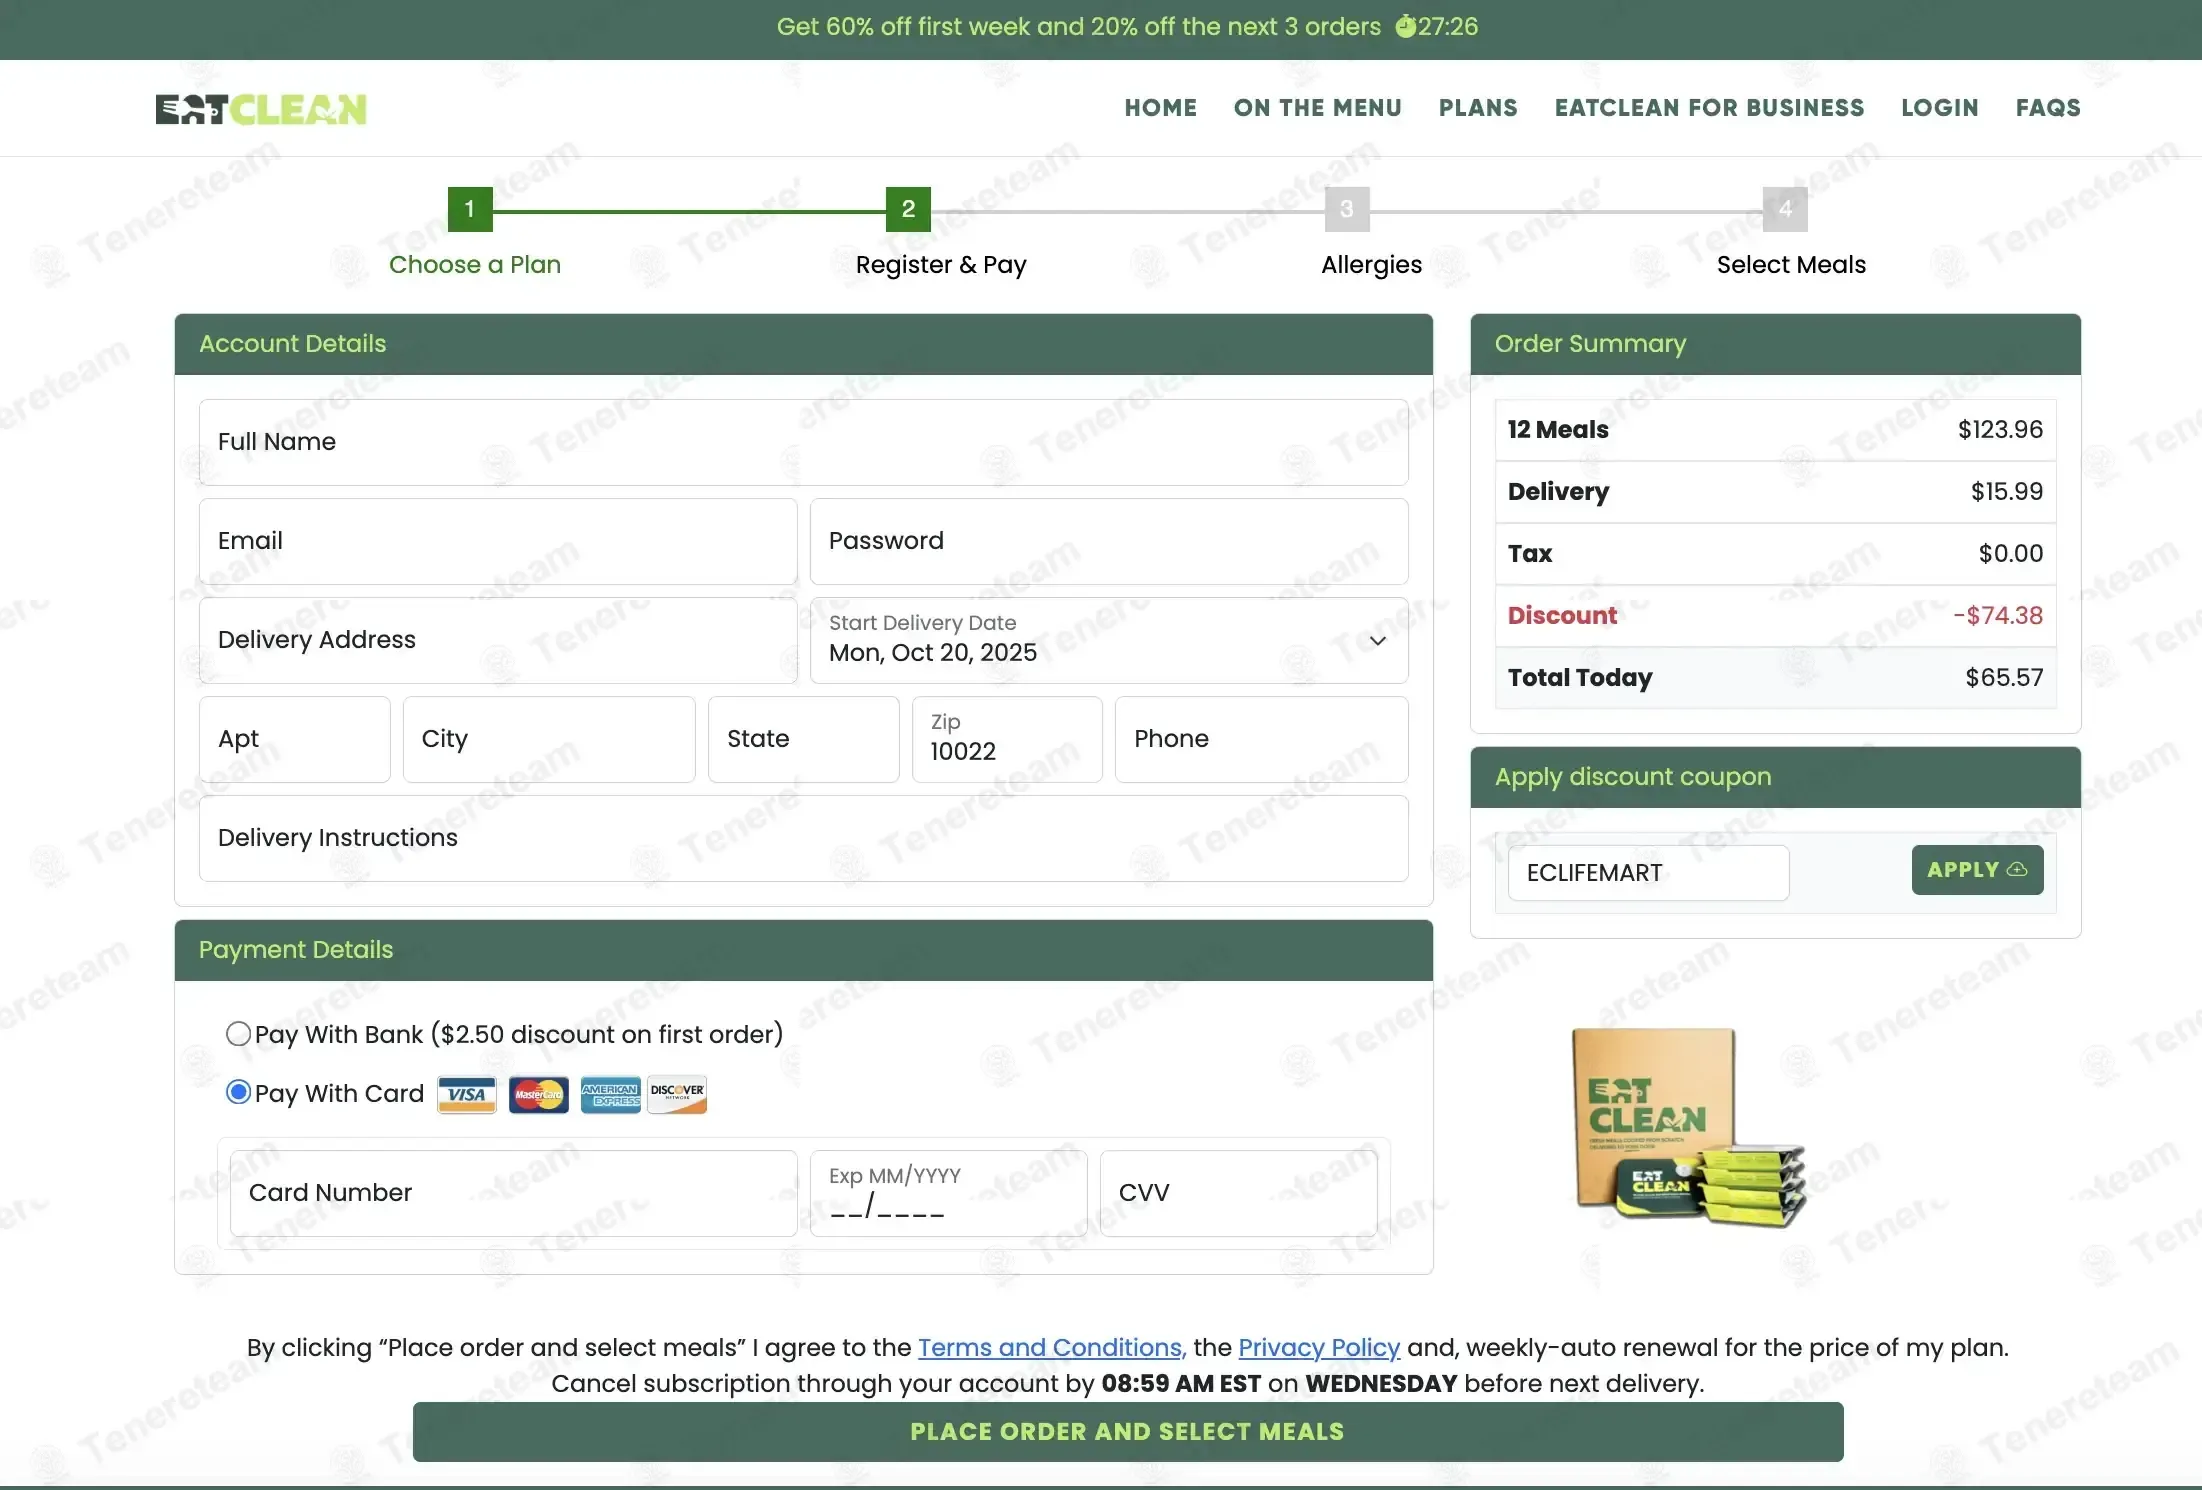Focus the Exp MM/YYYY field
This screenshot has height=1490, width=2202.
(949, 1193)
